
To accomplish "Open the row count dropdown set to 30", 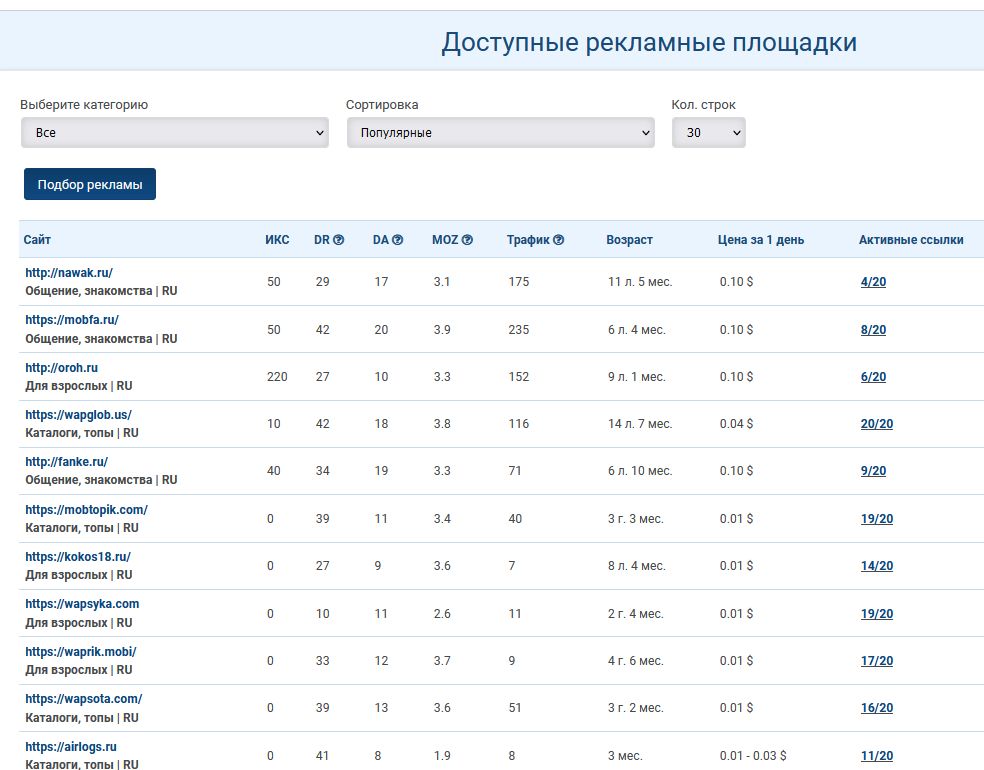I will pos(708,133).
